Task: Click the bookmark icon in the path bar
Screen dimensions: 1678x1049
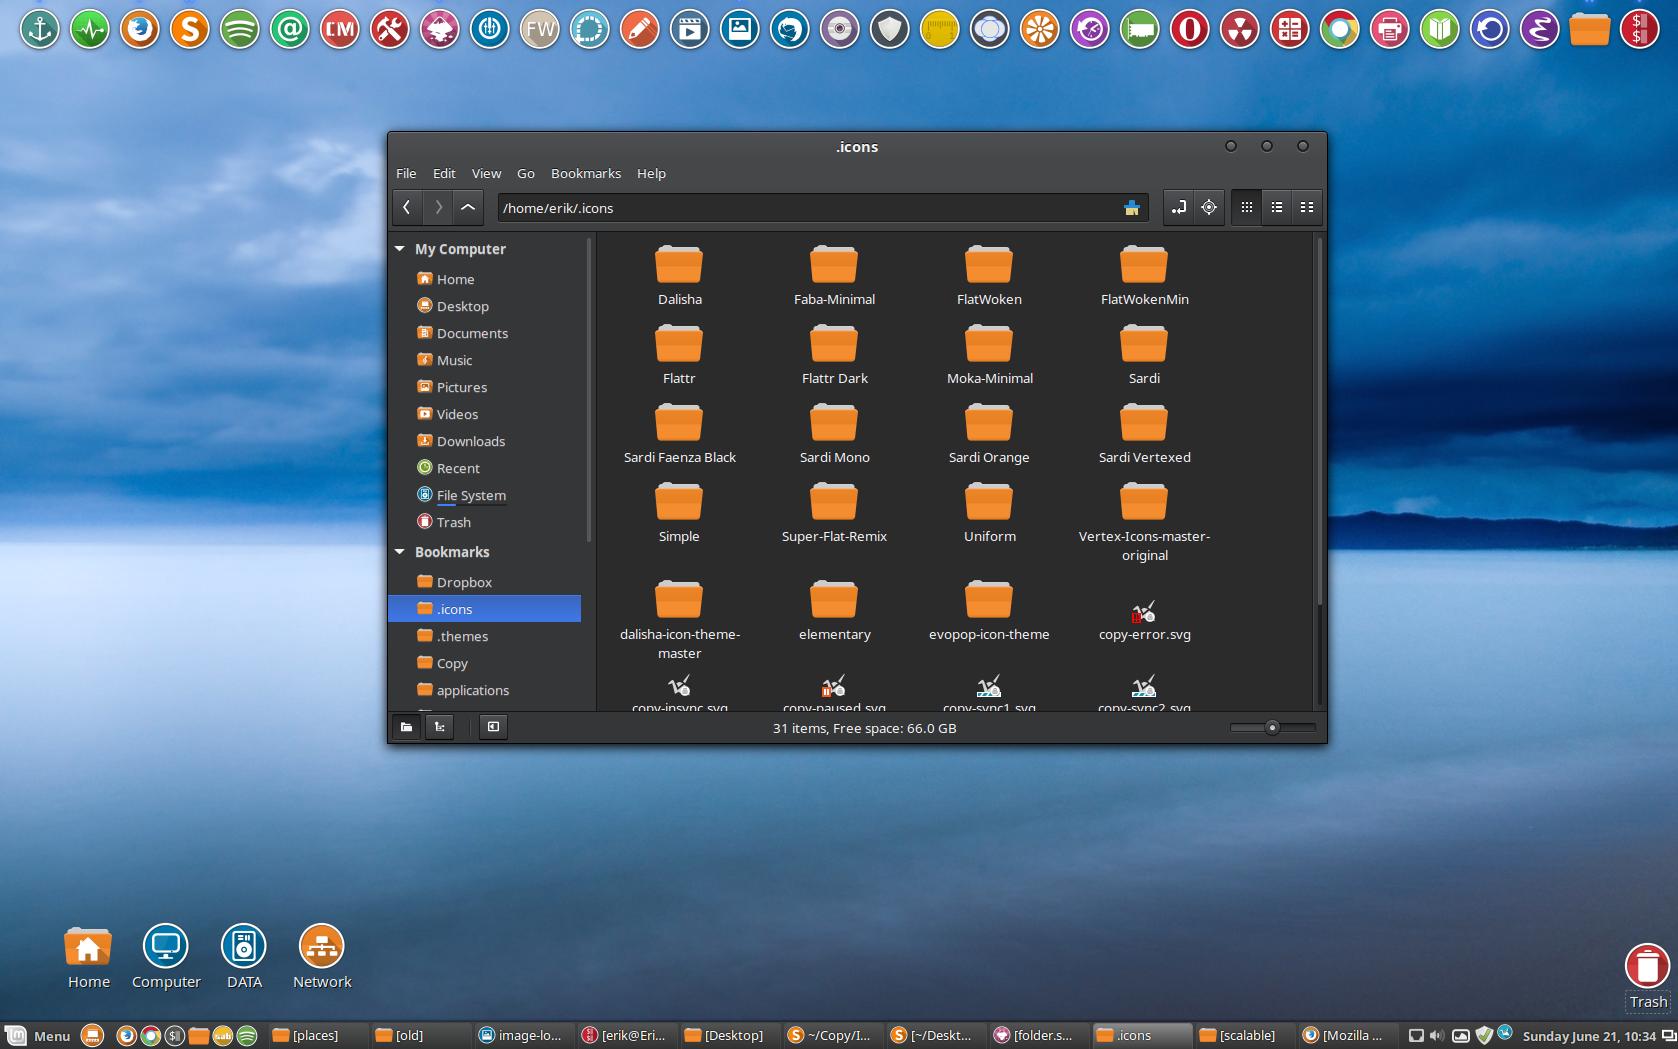Action: coord(1132,208)
